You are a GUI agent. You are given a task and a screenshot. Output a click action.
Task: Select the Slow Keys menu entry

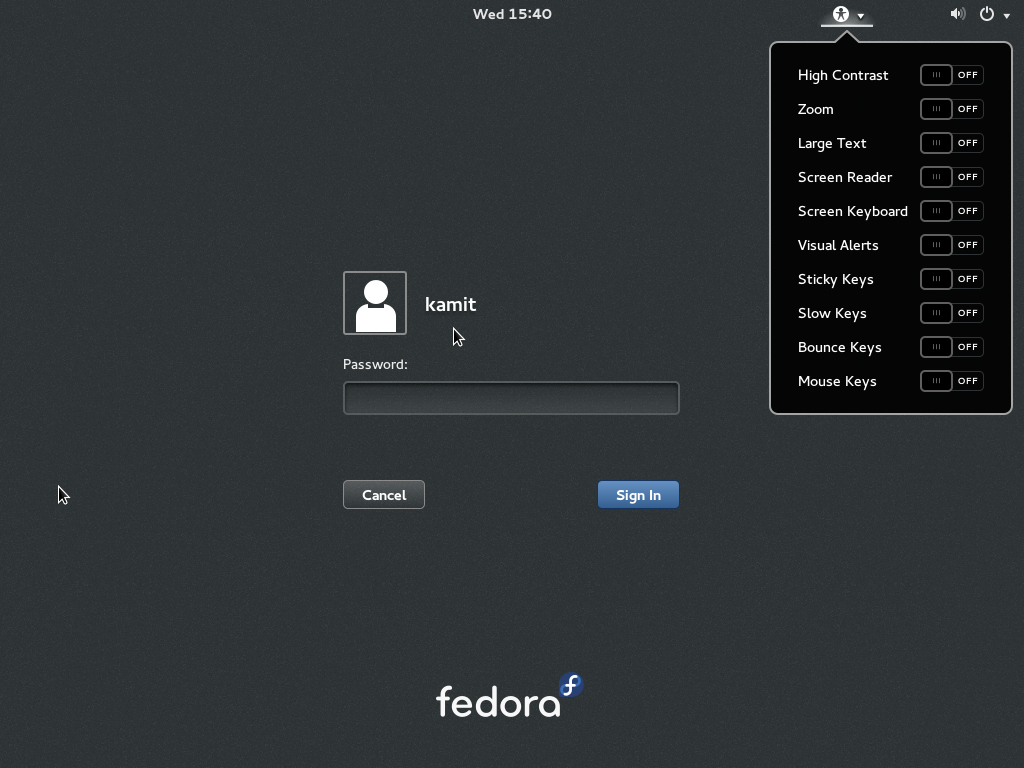coord(832,313)
